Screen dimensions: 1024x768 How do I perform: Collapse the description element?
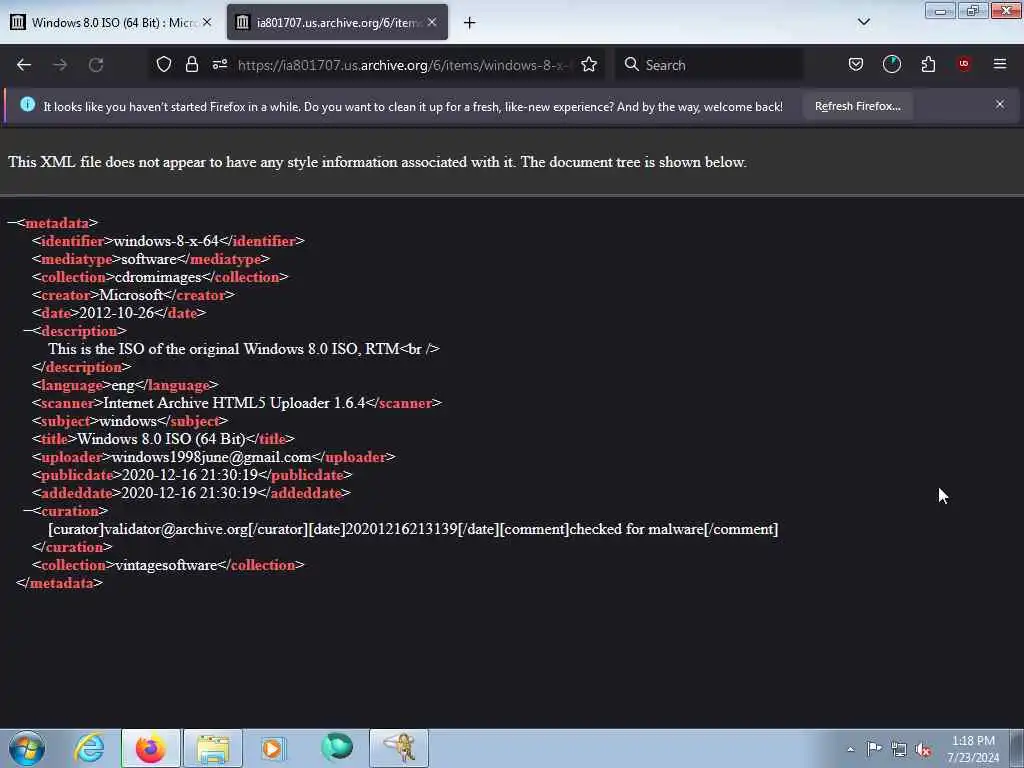(28, 330)
